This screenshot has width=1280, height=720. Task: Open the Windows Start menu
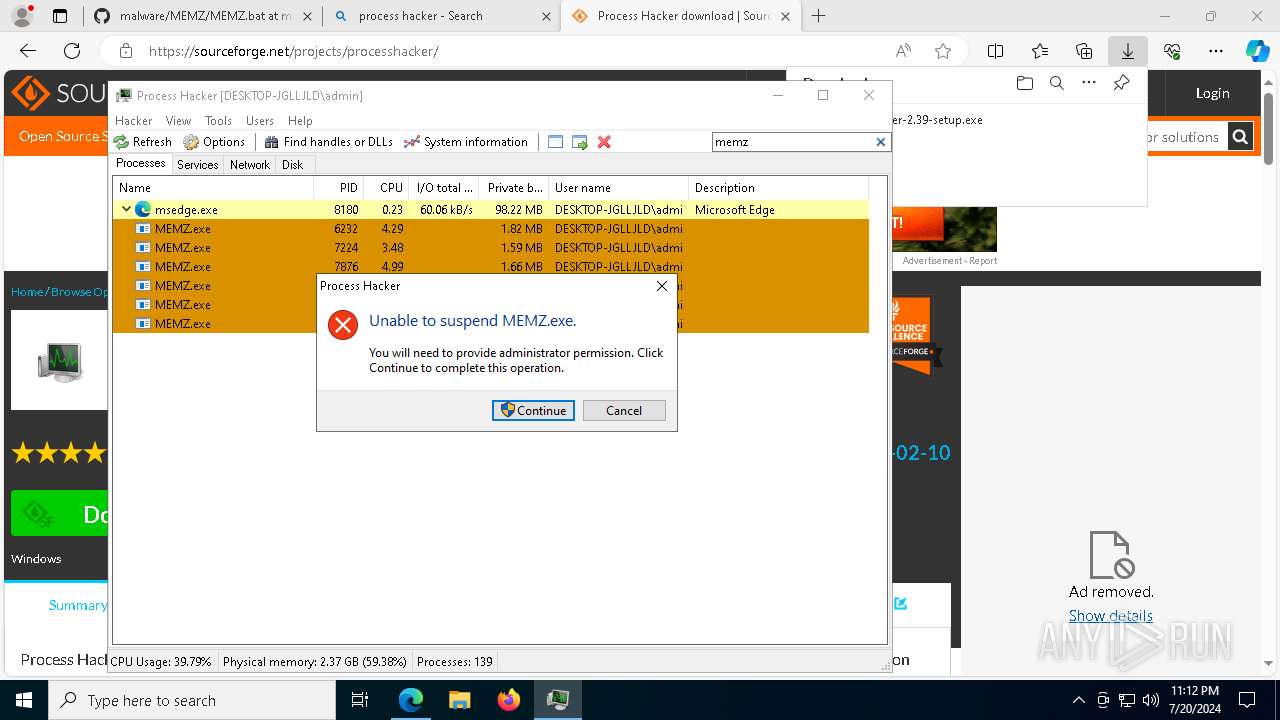tap(23, 700)
